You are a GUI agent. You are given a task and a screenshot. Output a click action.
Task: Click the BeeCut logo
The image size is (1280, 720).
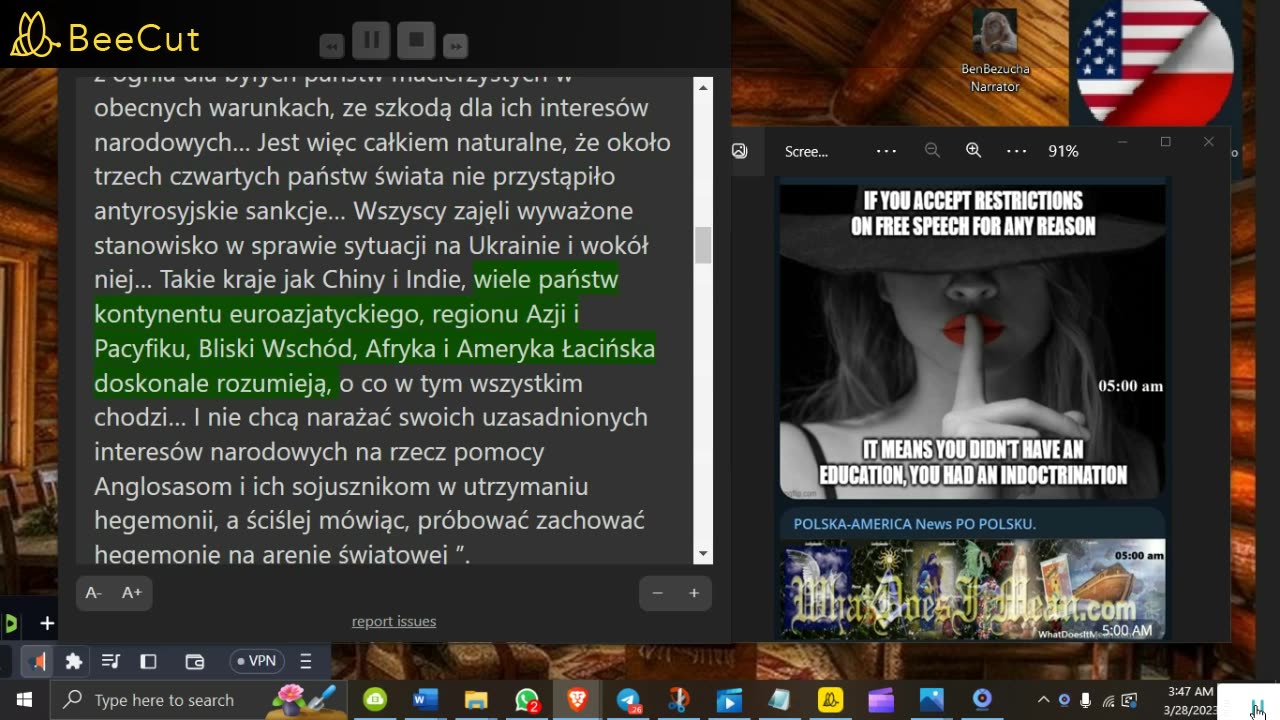coord(105,36)
